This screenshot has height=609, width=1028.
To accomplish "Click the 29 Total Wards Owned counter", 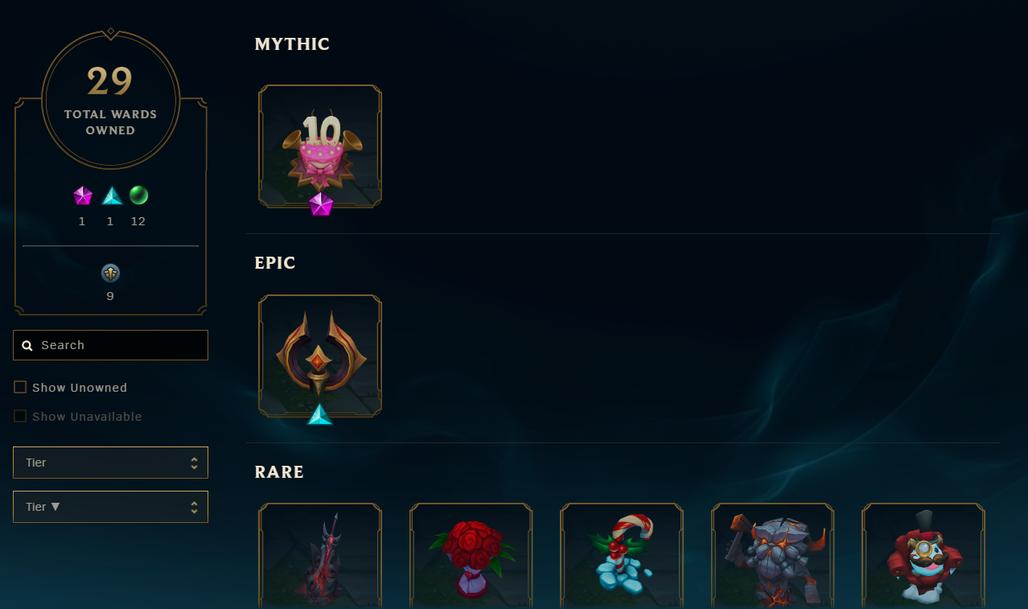I will pos(110,100).
